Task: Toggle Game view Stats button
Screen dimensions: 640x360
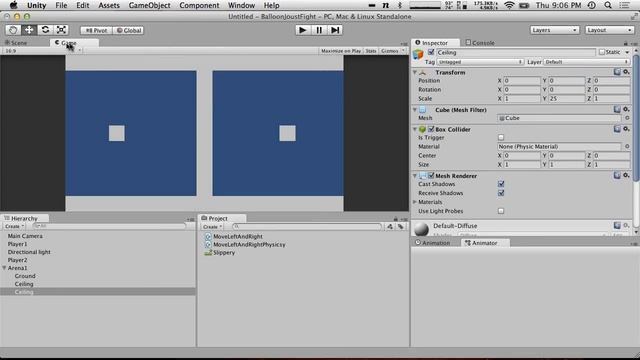Action: coord(371,51)
